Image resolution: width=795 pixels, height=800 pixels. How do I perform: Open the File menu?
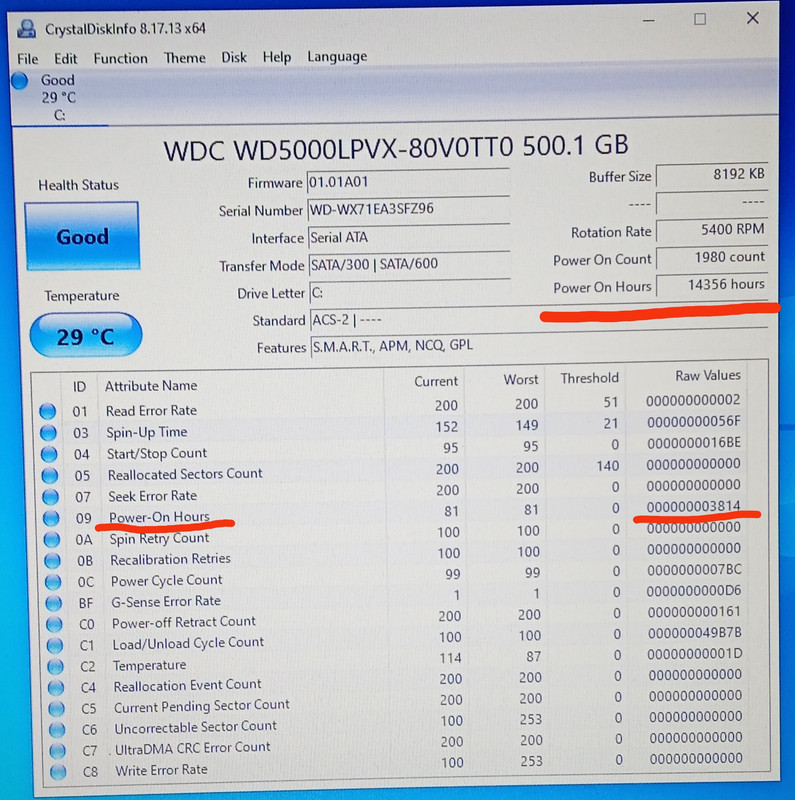(x=28, y=59)
